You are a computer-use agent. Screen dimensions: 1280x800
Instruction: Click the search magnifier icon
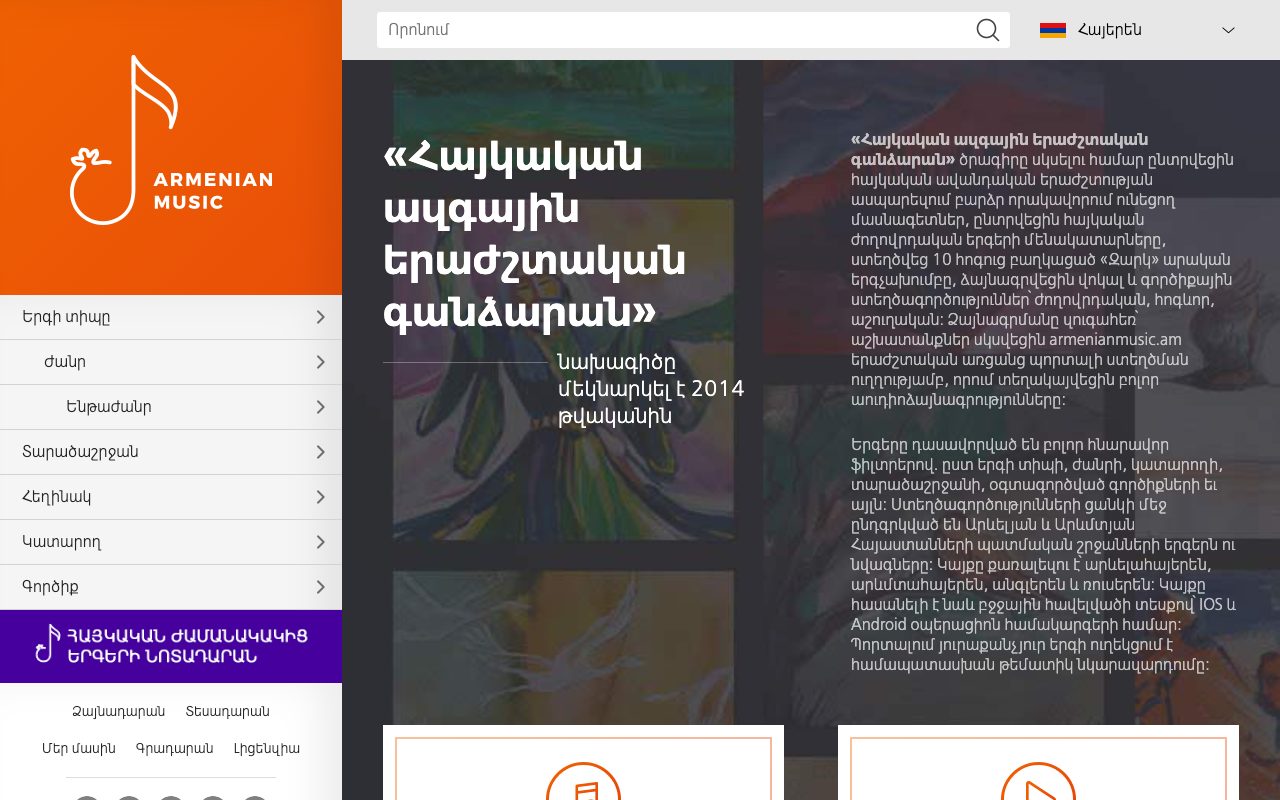(987, 30)
